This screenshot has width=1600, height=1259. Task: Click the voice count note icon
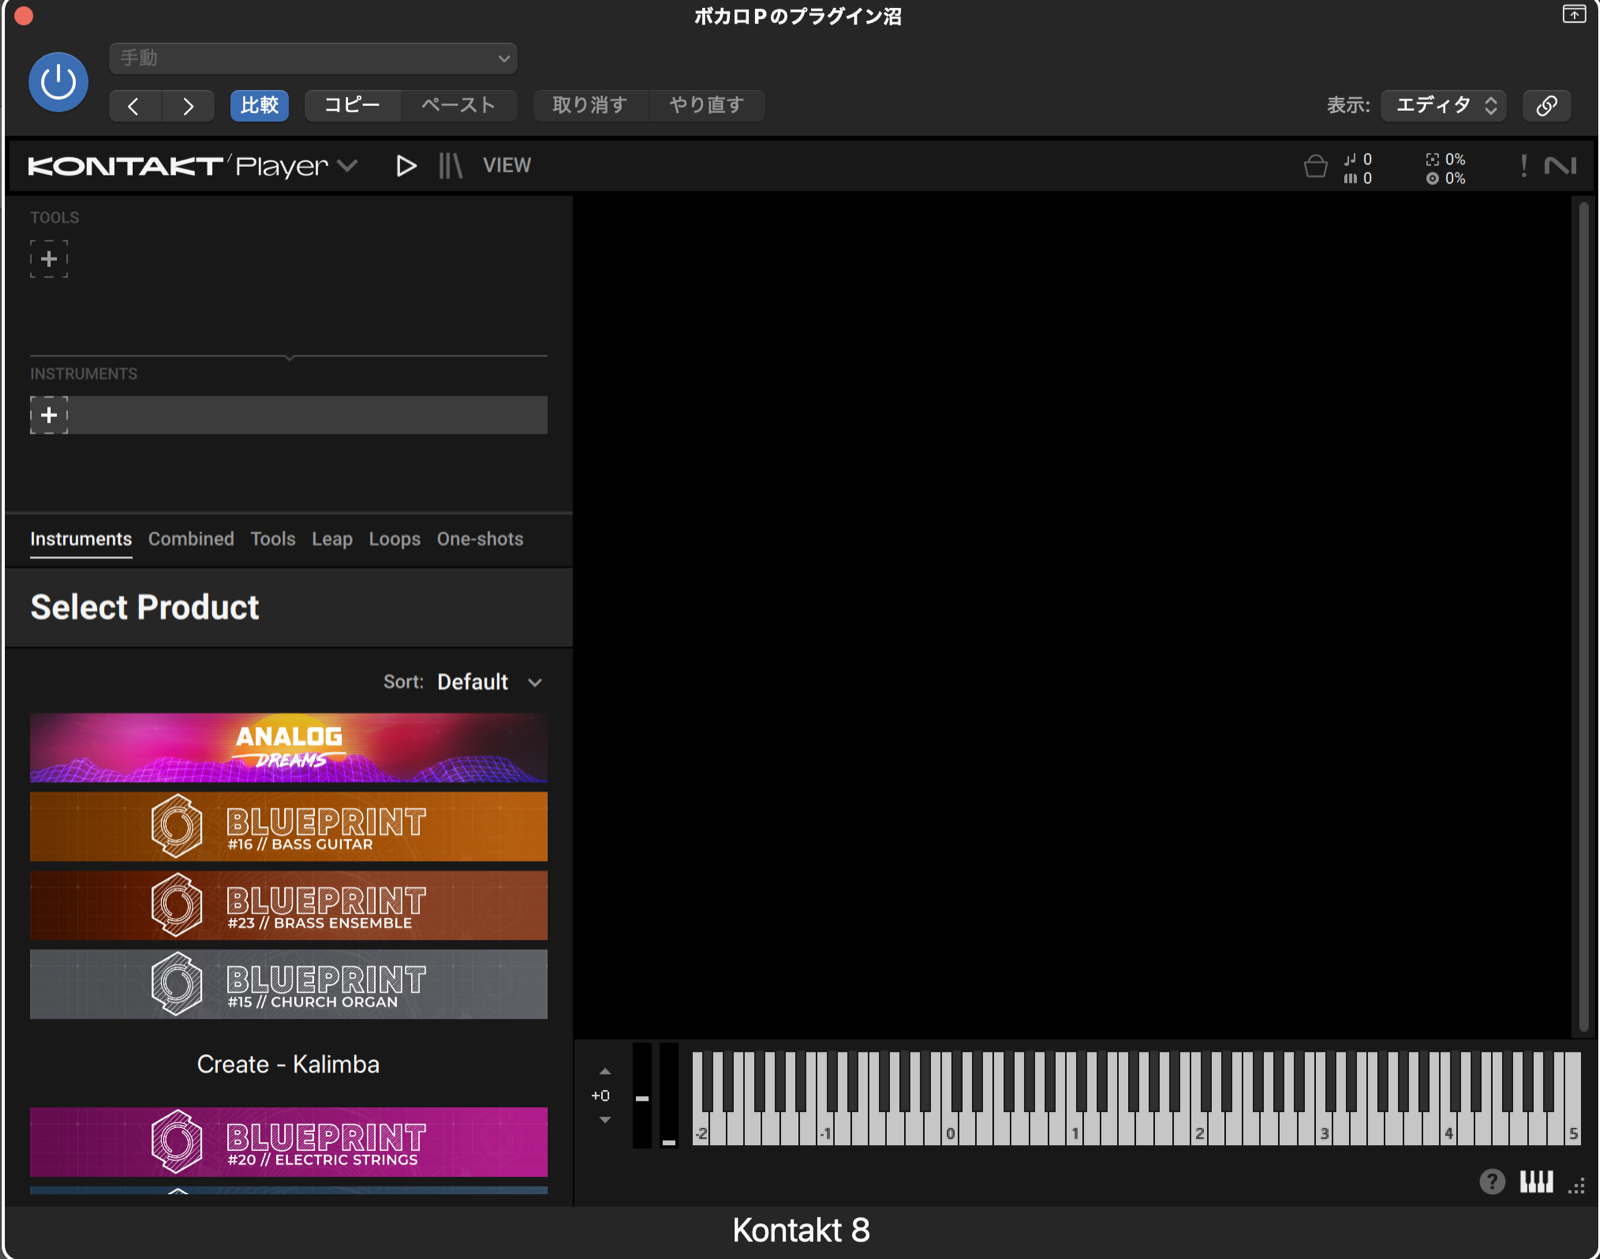[x=1350, y=159]
